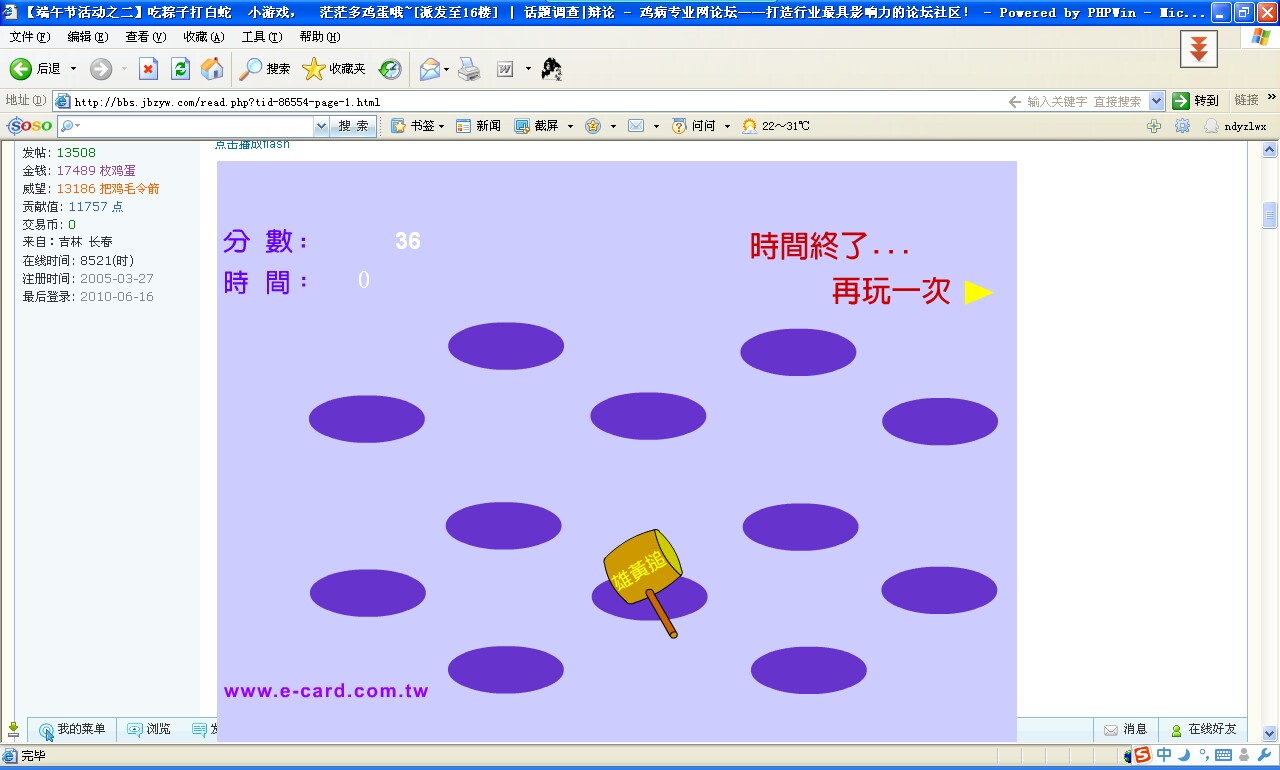Click the vertical scrollbar thumb
Image resolution: width=1280 pixels, height=770 pixels.
[1270, 216]
